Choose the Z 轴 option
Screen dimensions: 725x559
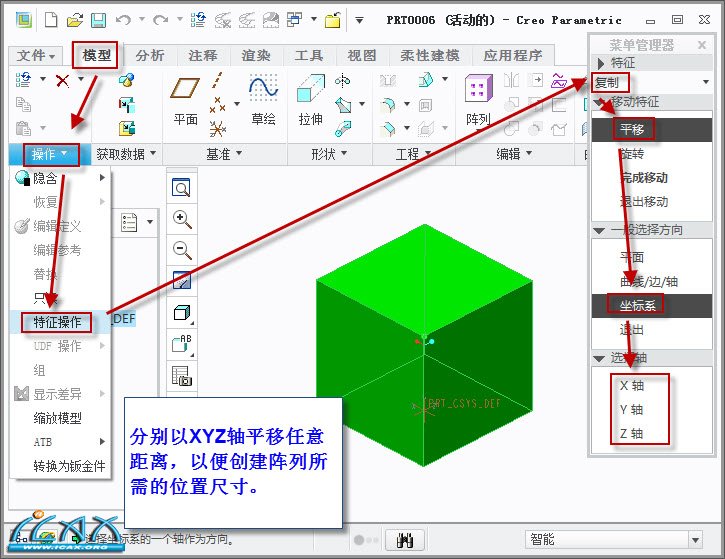pyautogui.click(x=632, y=434)
